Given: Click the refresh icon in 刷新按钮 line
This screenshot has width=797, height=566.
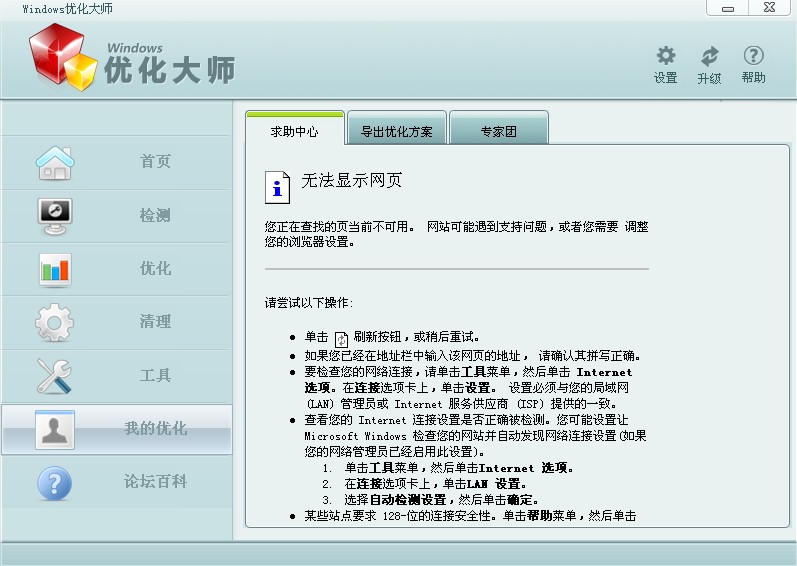Looking at the screenshot, I should click(341, 338).
